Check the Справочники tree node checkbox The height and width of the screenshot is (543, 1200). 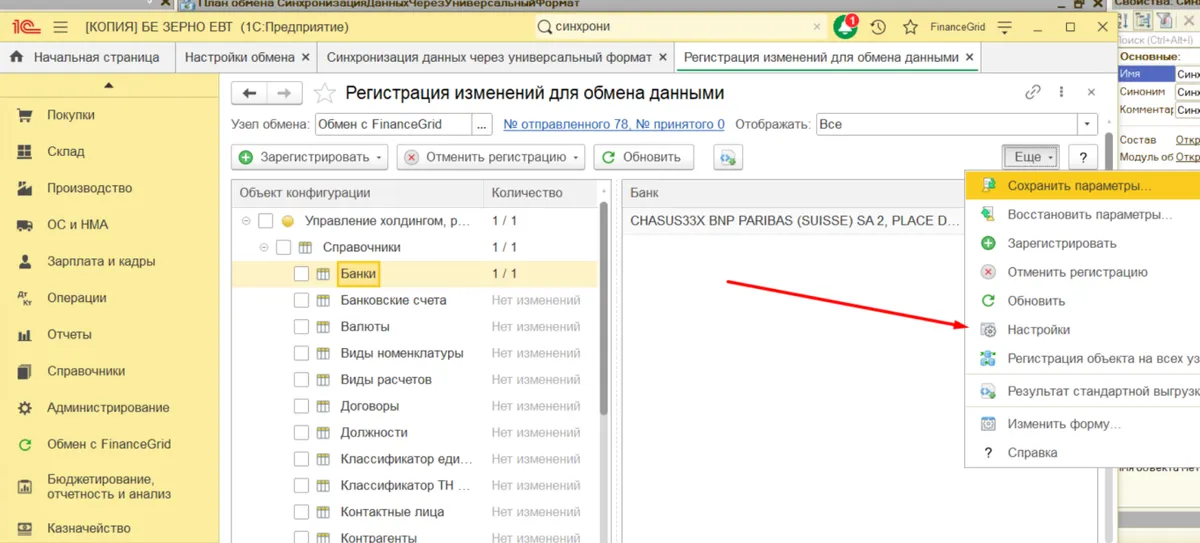(283, 247)
